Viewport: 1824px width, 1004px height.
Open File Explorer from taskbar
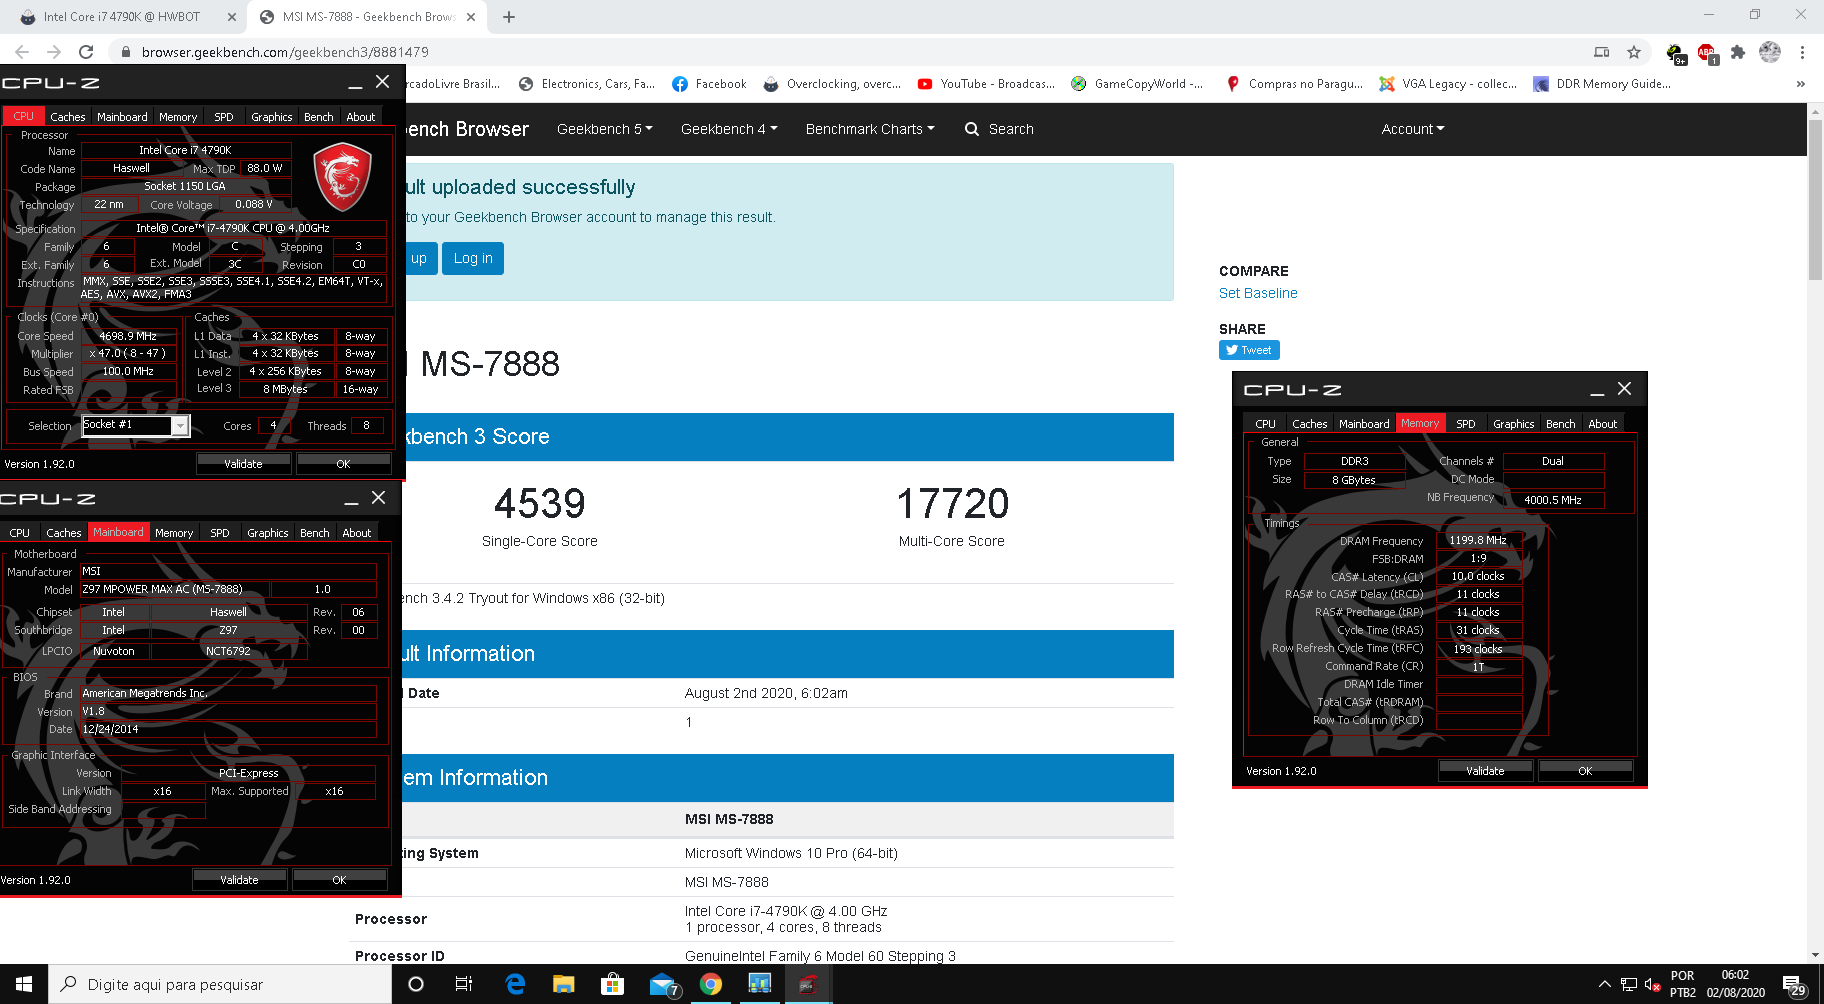pyautogui.click(x=563, y=984)
